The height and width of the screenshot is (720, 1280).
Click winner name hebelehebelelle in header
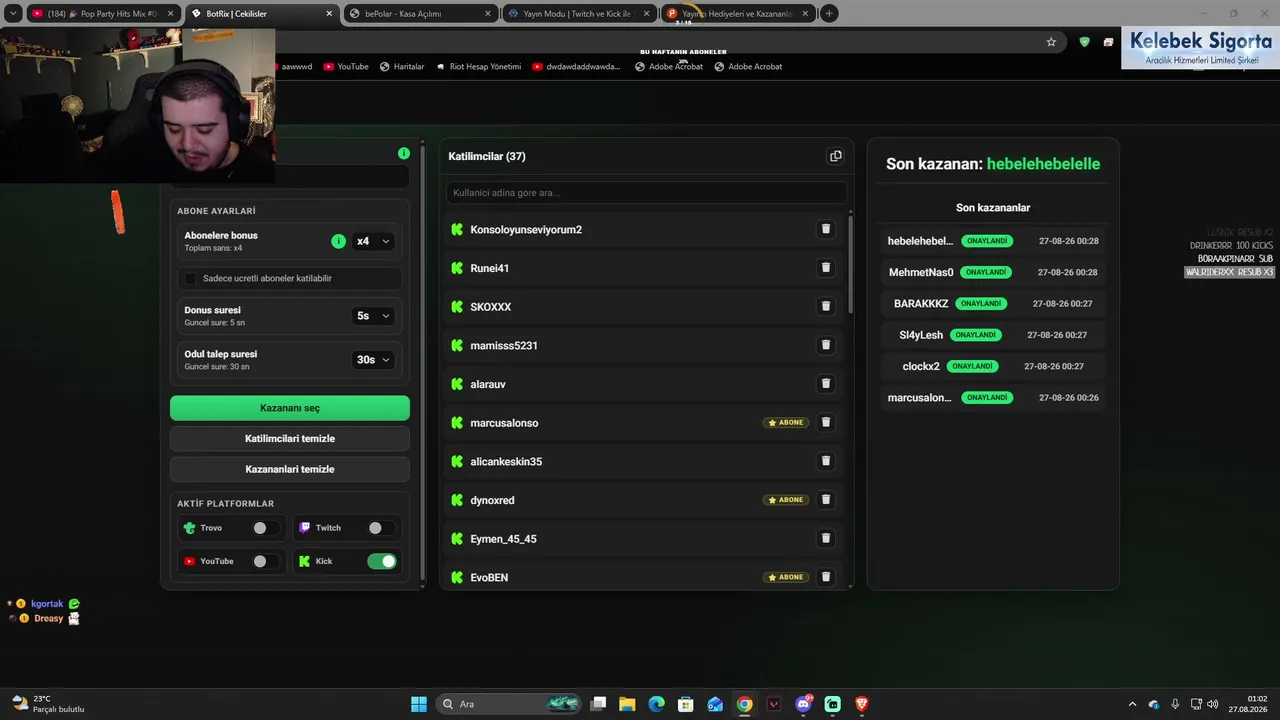[x=1043, y=164]
